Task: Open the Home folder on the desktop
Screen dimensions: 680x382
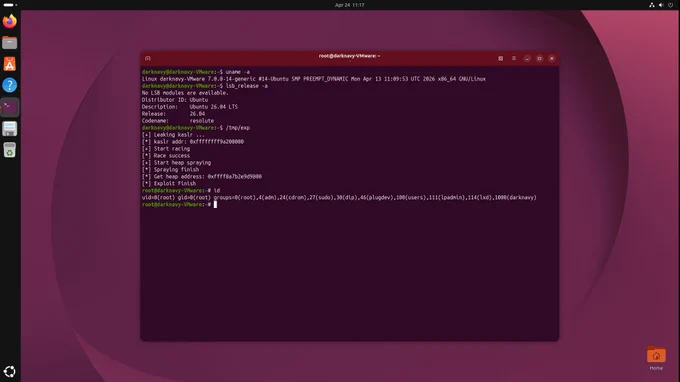Action: pyautogui.click(x=656, y=358)
